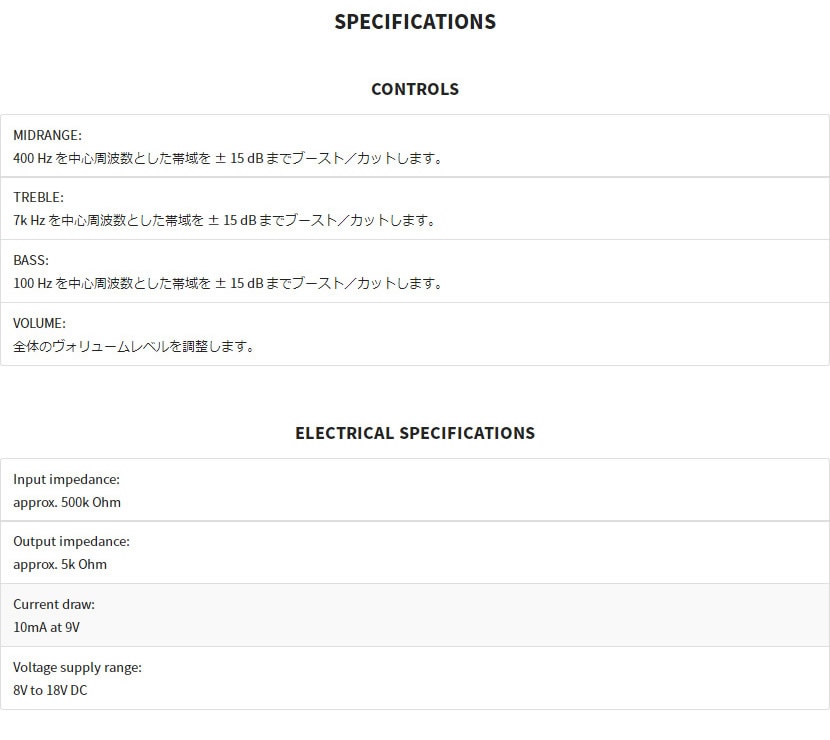Select the Output impedance label
The height and width of the screenshot is (740, 830).
click(x=71, y=542)
